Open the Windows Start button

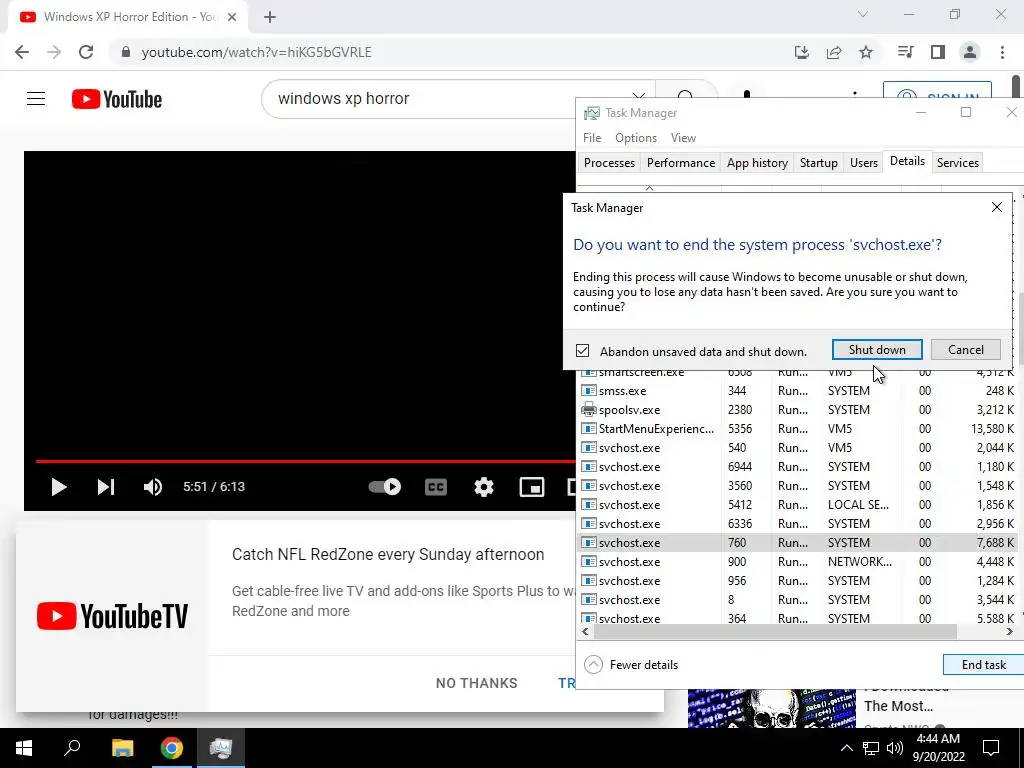tap(24, 748)
